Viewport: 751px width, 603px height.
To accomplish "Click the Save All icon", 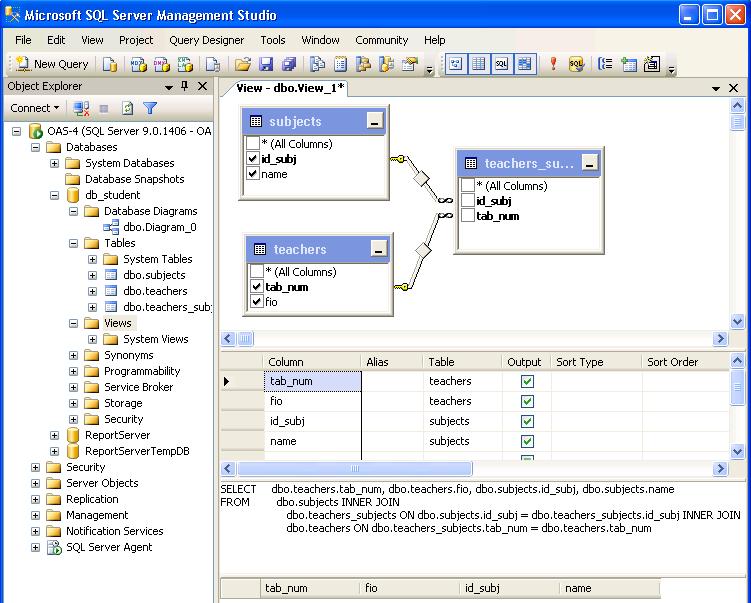I will [289, 64].
